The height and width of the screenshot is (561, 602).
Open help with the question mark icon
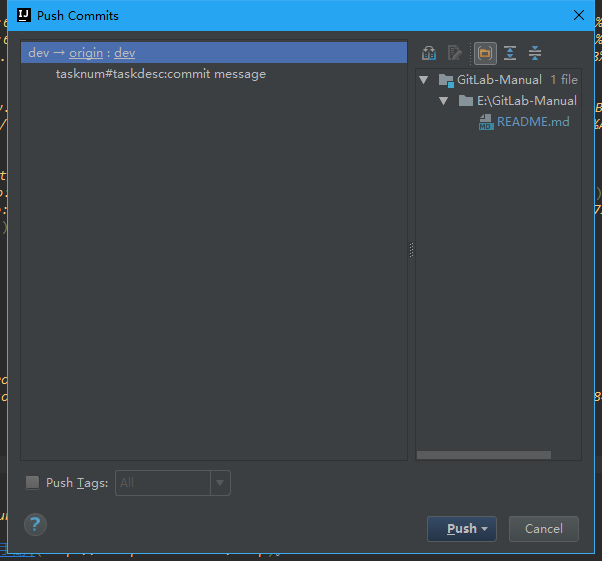(x=35, y=524)
